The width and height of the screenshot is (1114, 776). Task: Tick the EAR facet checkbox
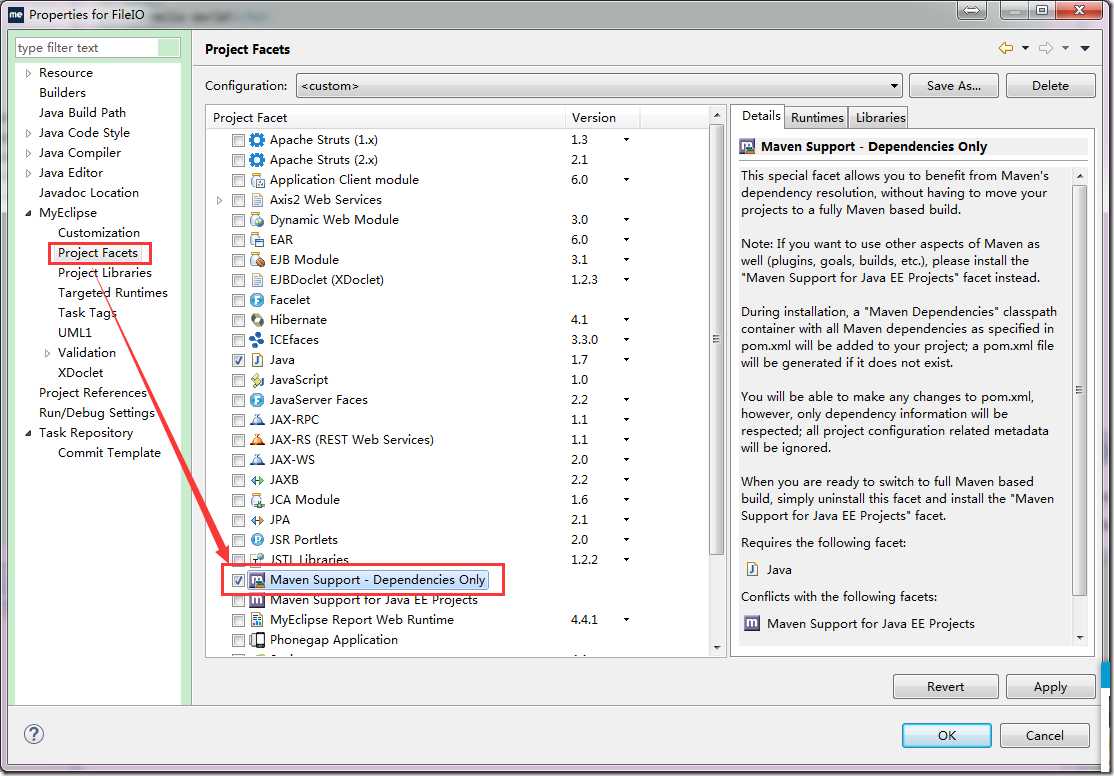[x=238, y=240]
